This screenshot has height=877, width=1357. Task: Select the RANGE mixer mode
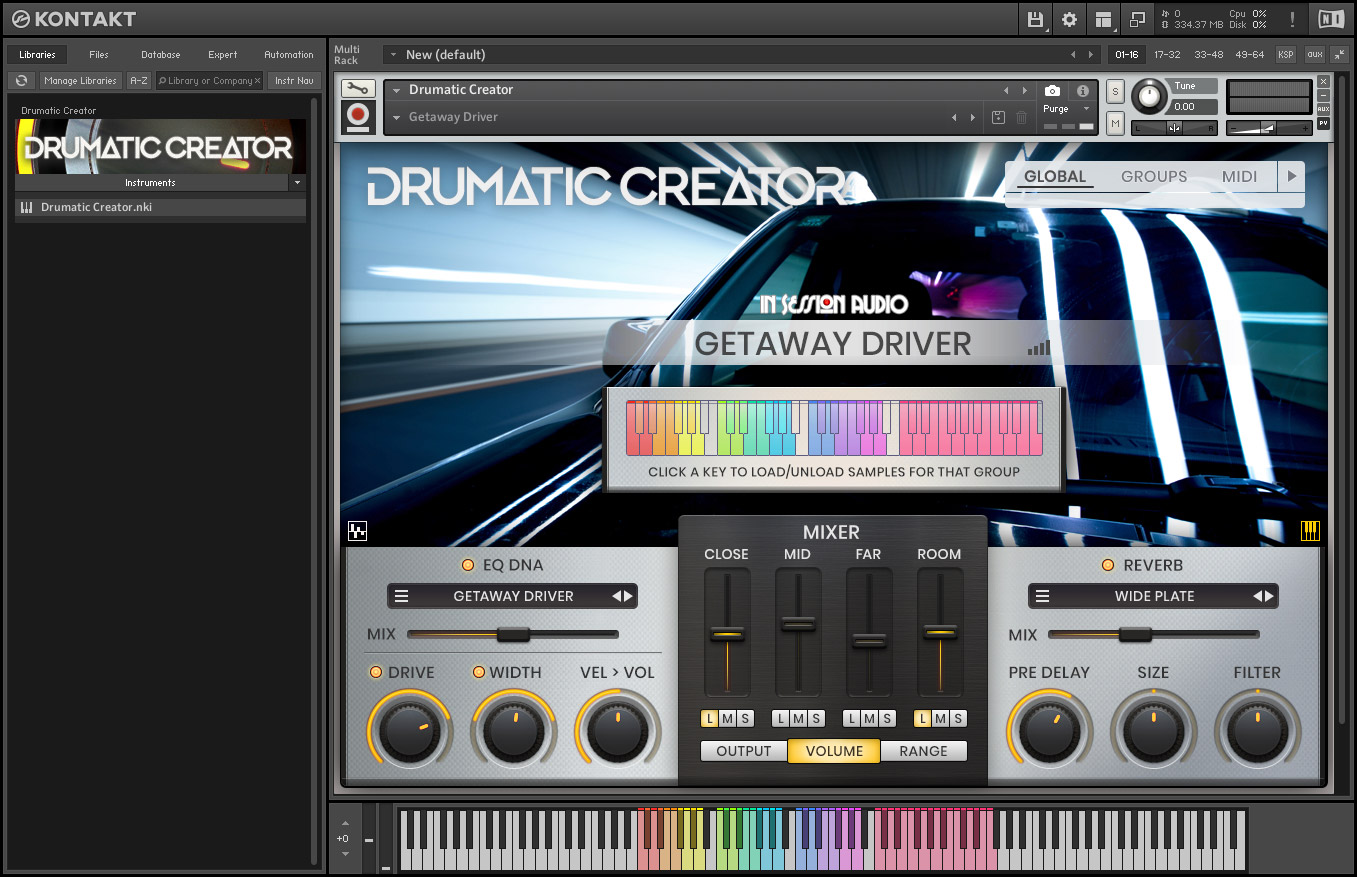tap(923, 751)
